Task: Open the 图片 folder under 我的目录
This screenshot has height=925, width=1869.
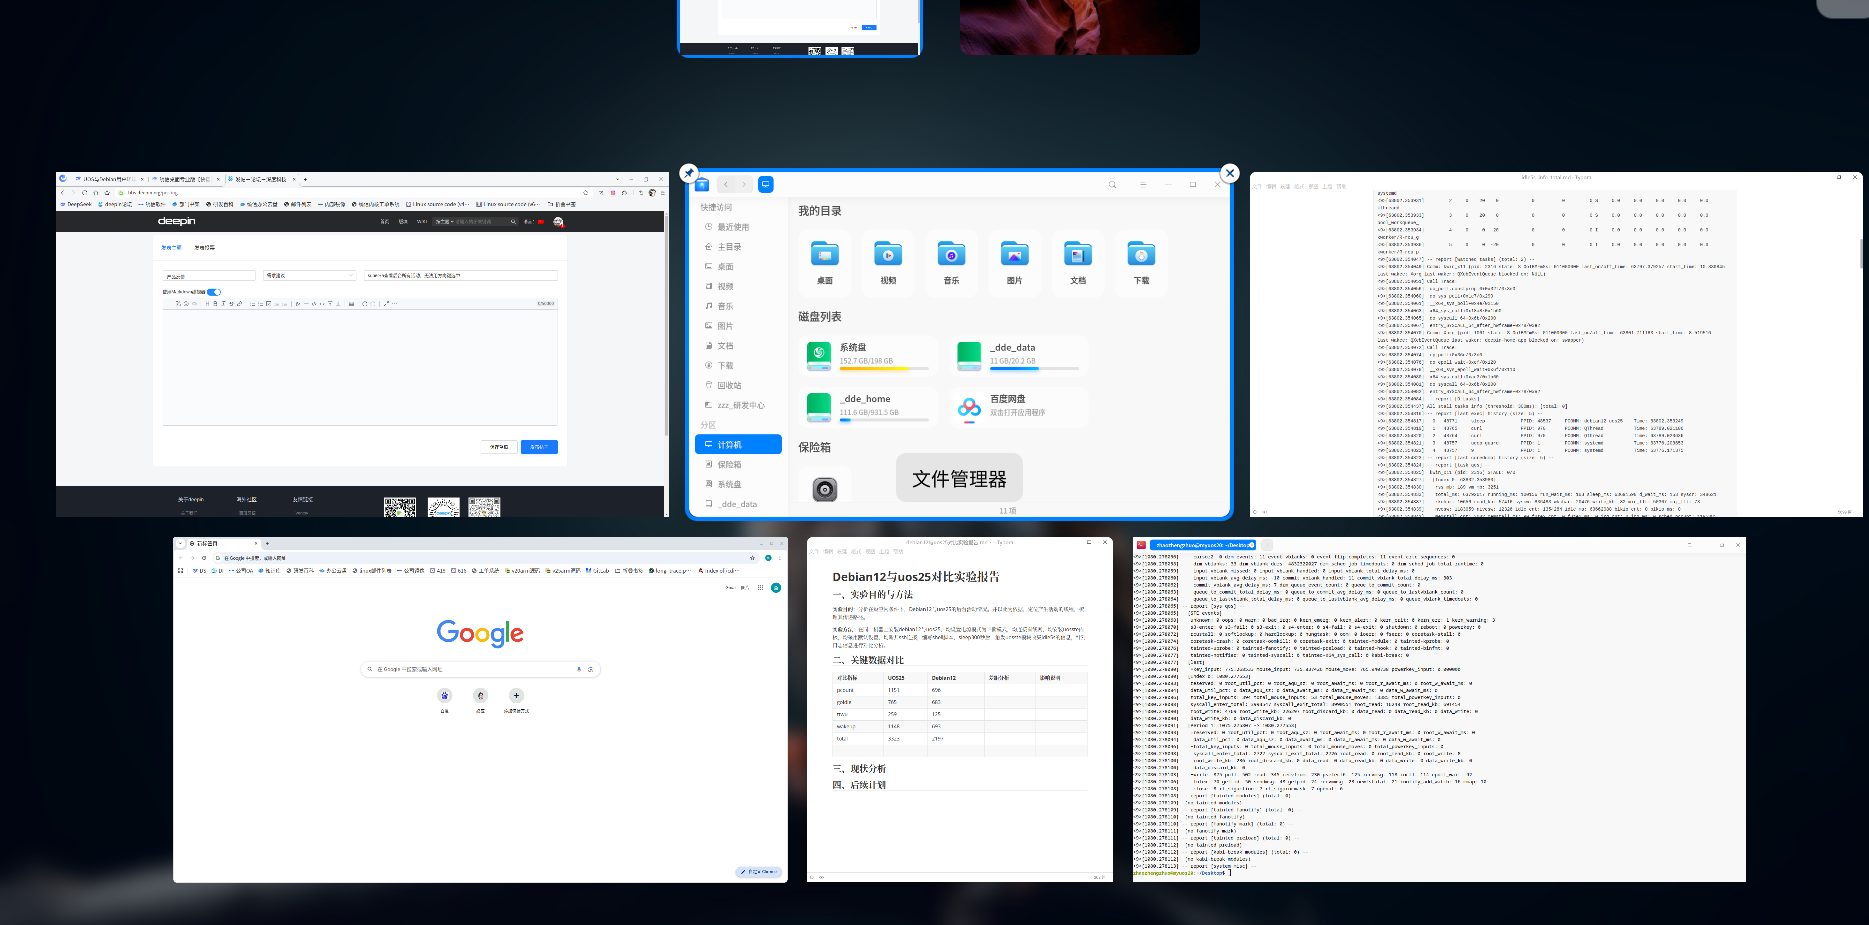Action: 1014,263
